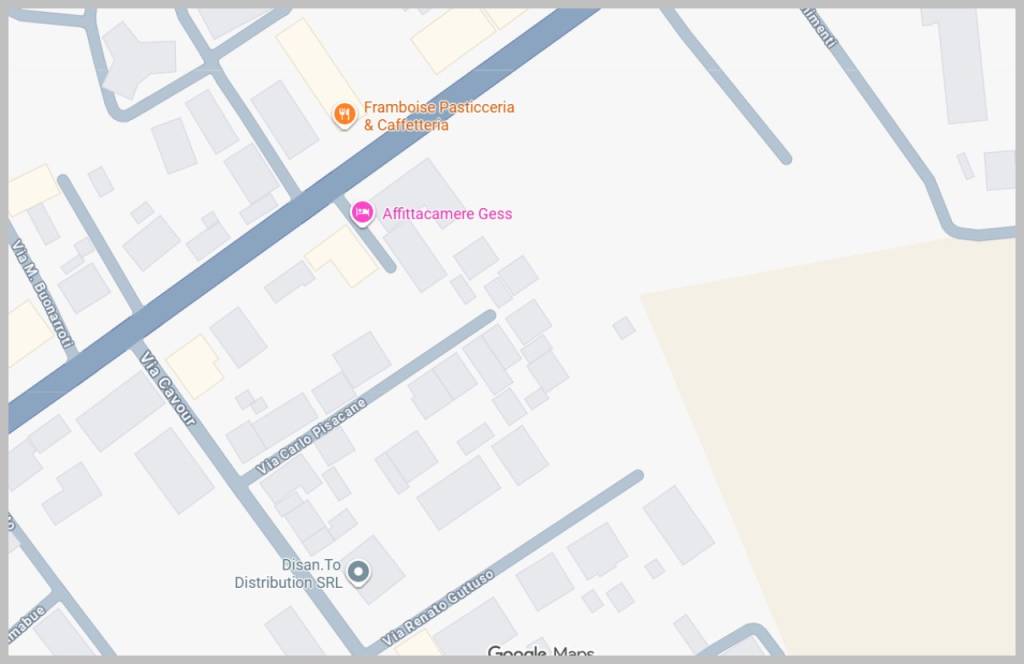Open the Affittacamere Gess place label
Screen dimensions: 1024x664
447,213
